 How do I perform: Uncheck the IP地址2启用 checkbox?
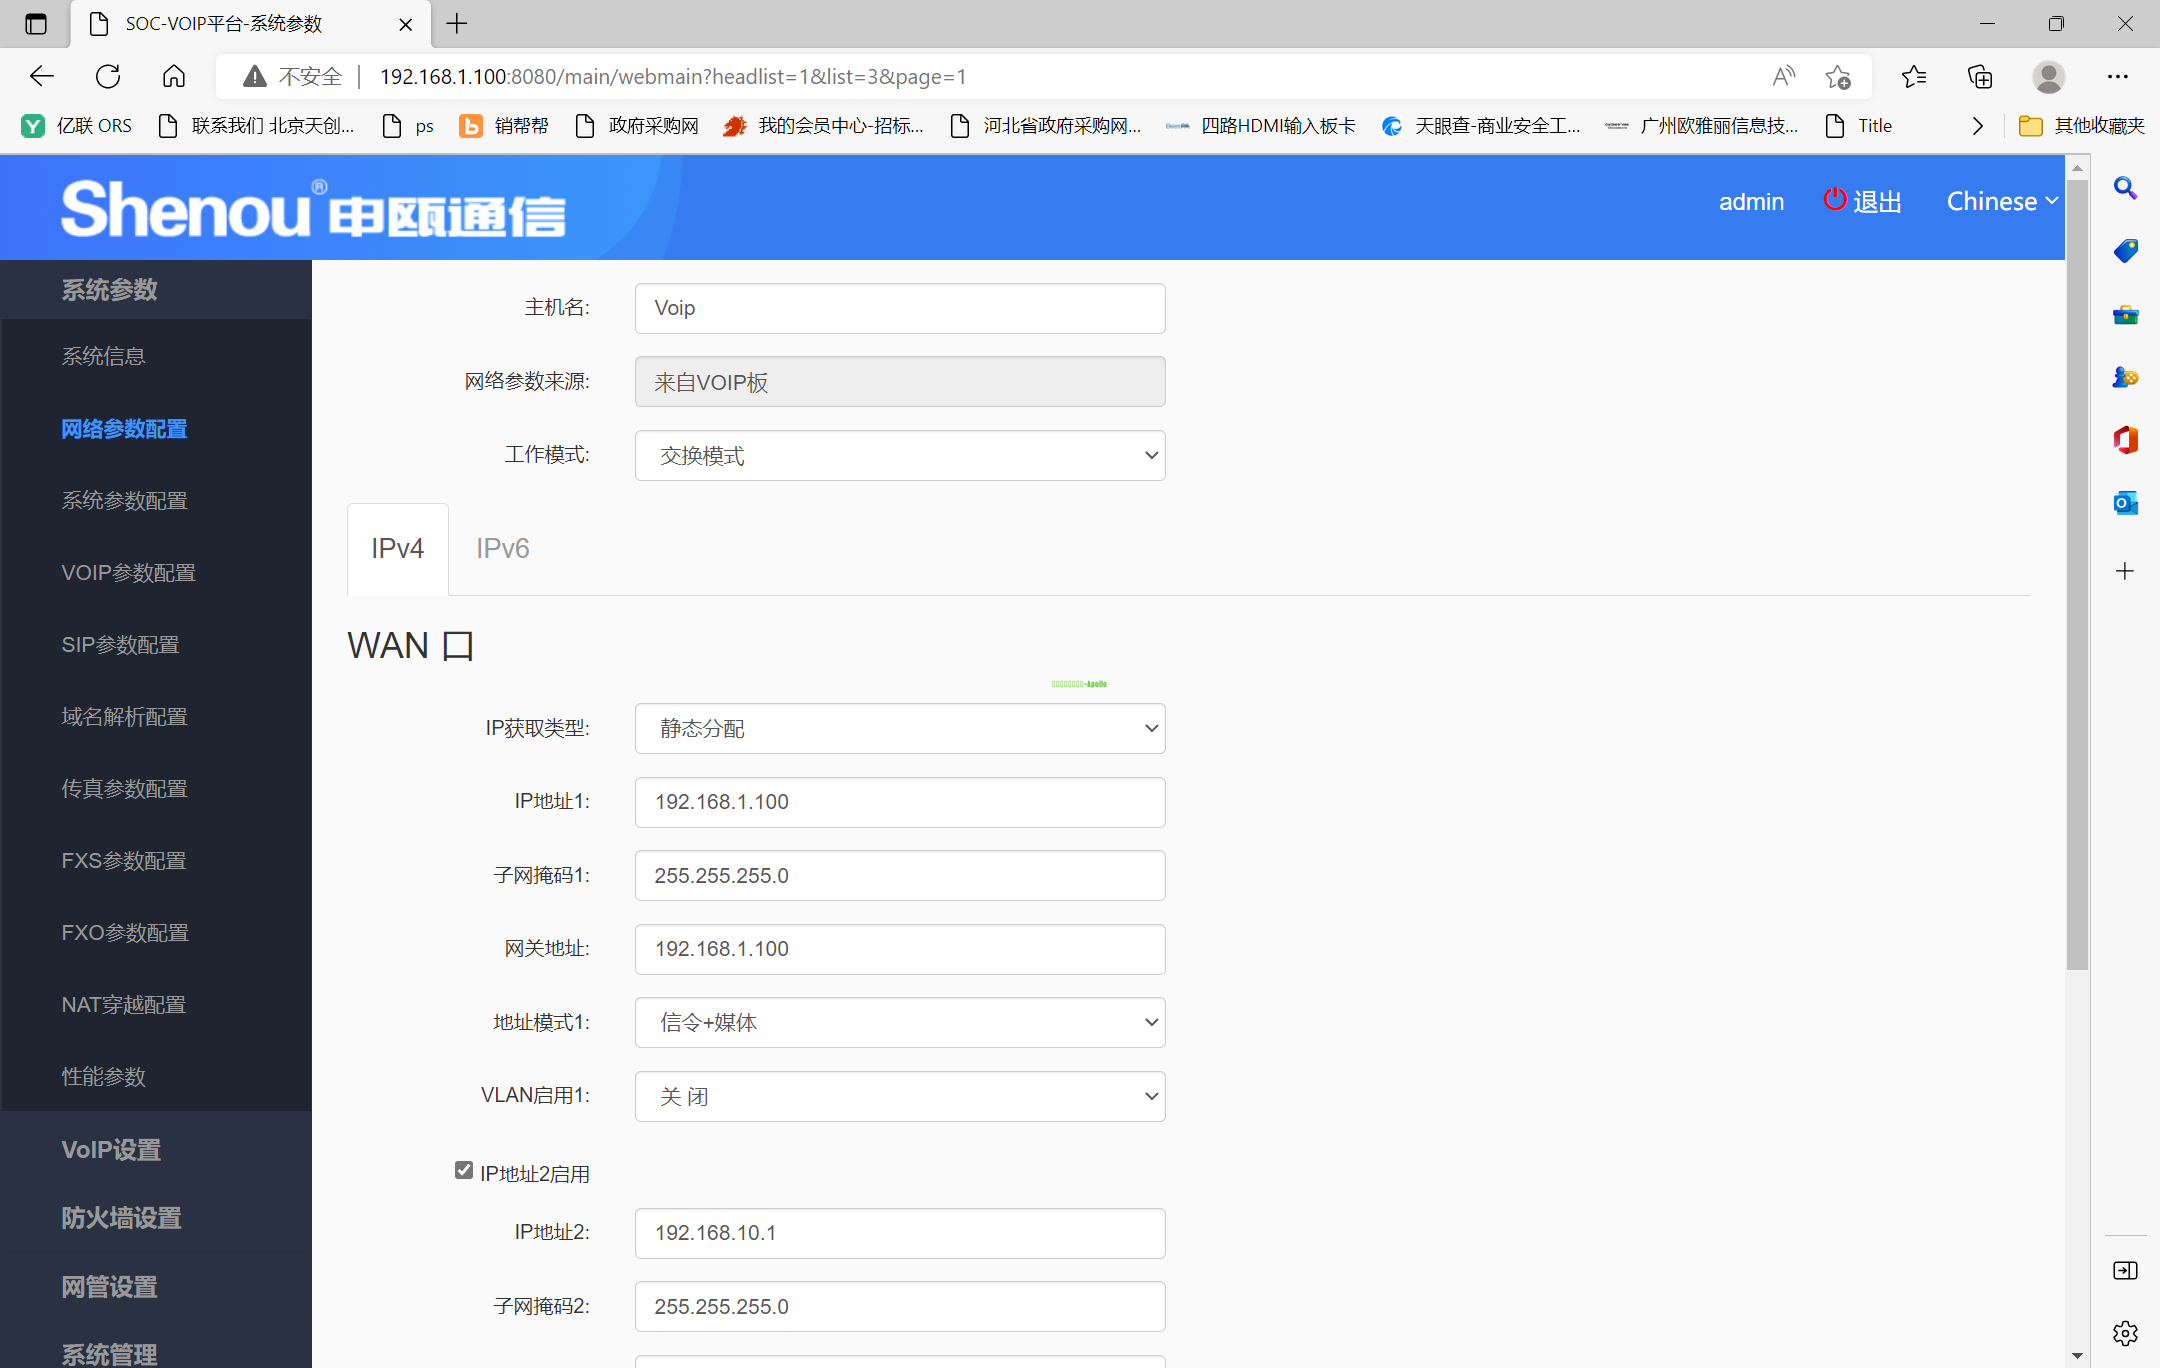click(464, 1170)
